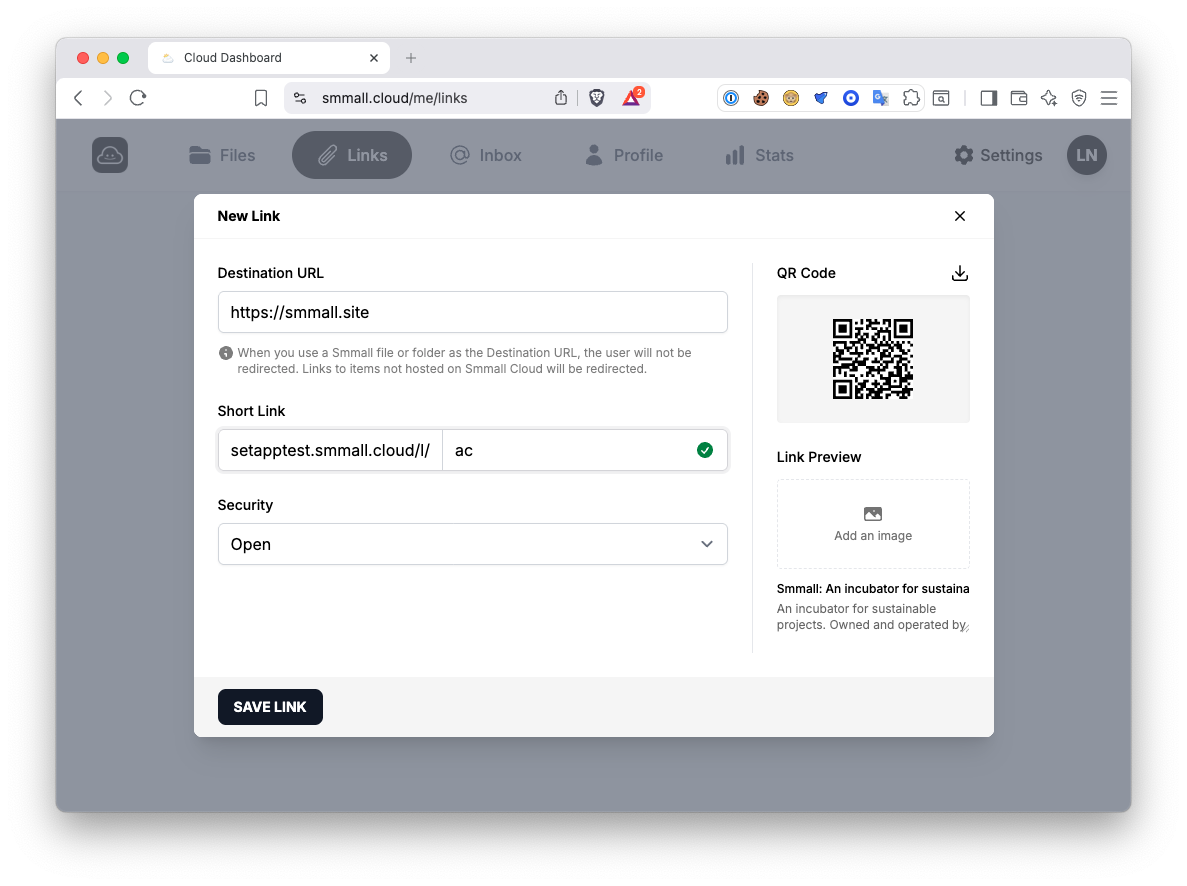Reload the current page

(138, 98)
